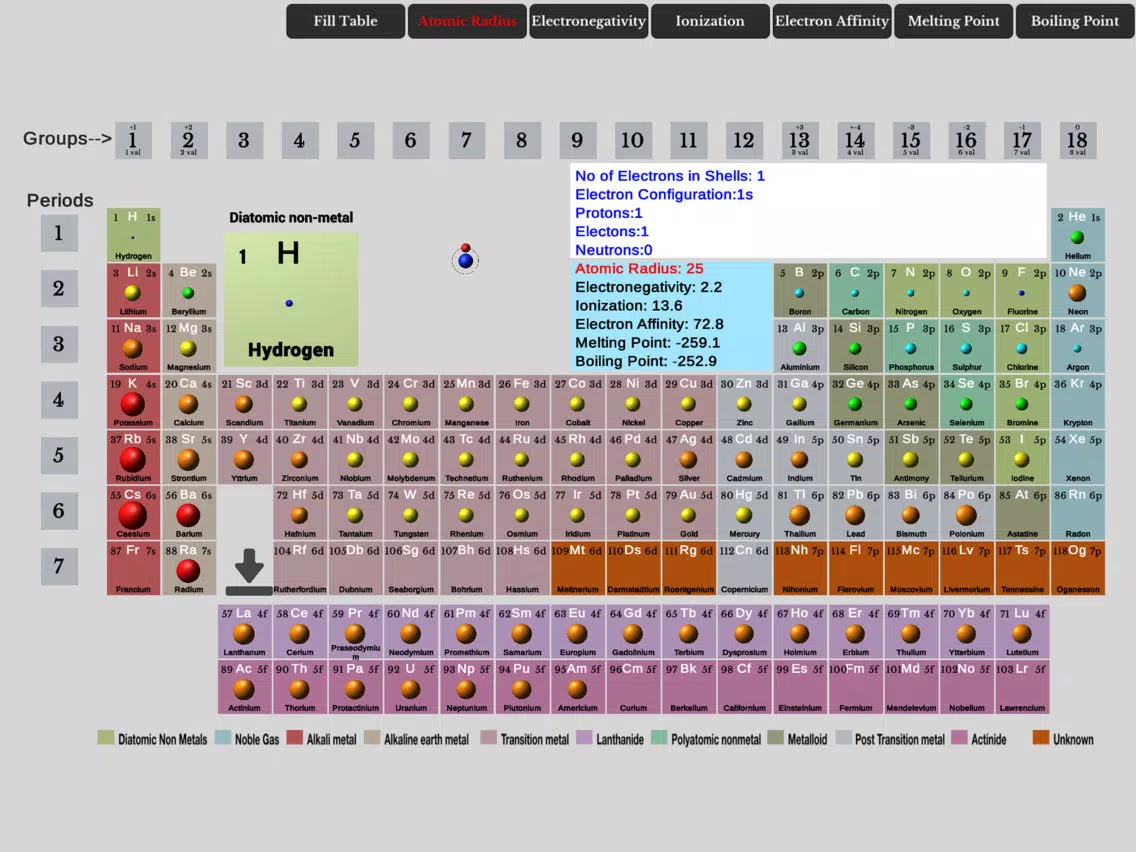Click the Oganesson element tile

[x=1077, y=569]
